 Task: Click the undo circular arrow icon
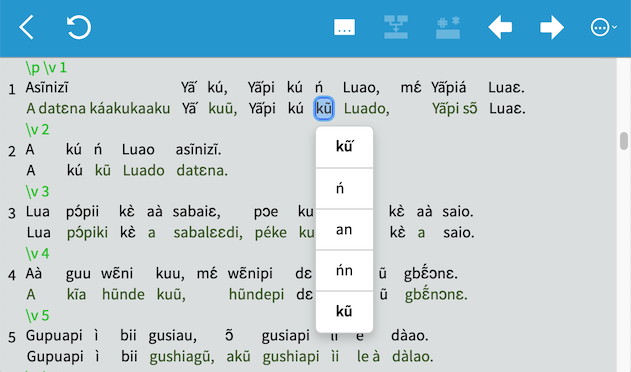[x=78, y=27]
